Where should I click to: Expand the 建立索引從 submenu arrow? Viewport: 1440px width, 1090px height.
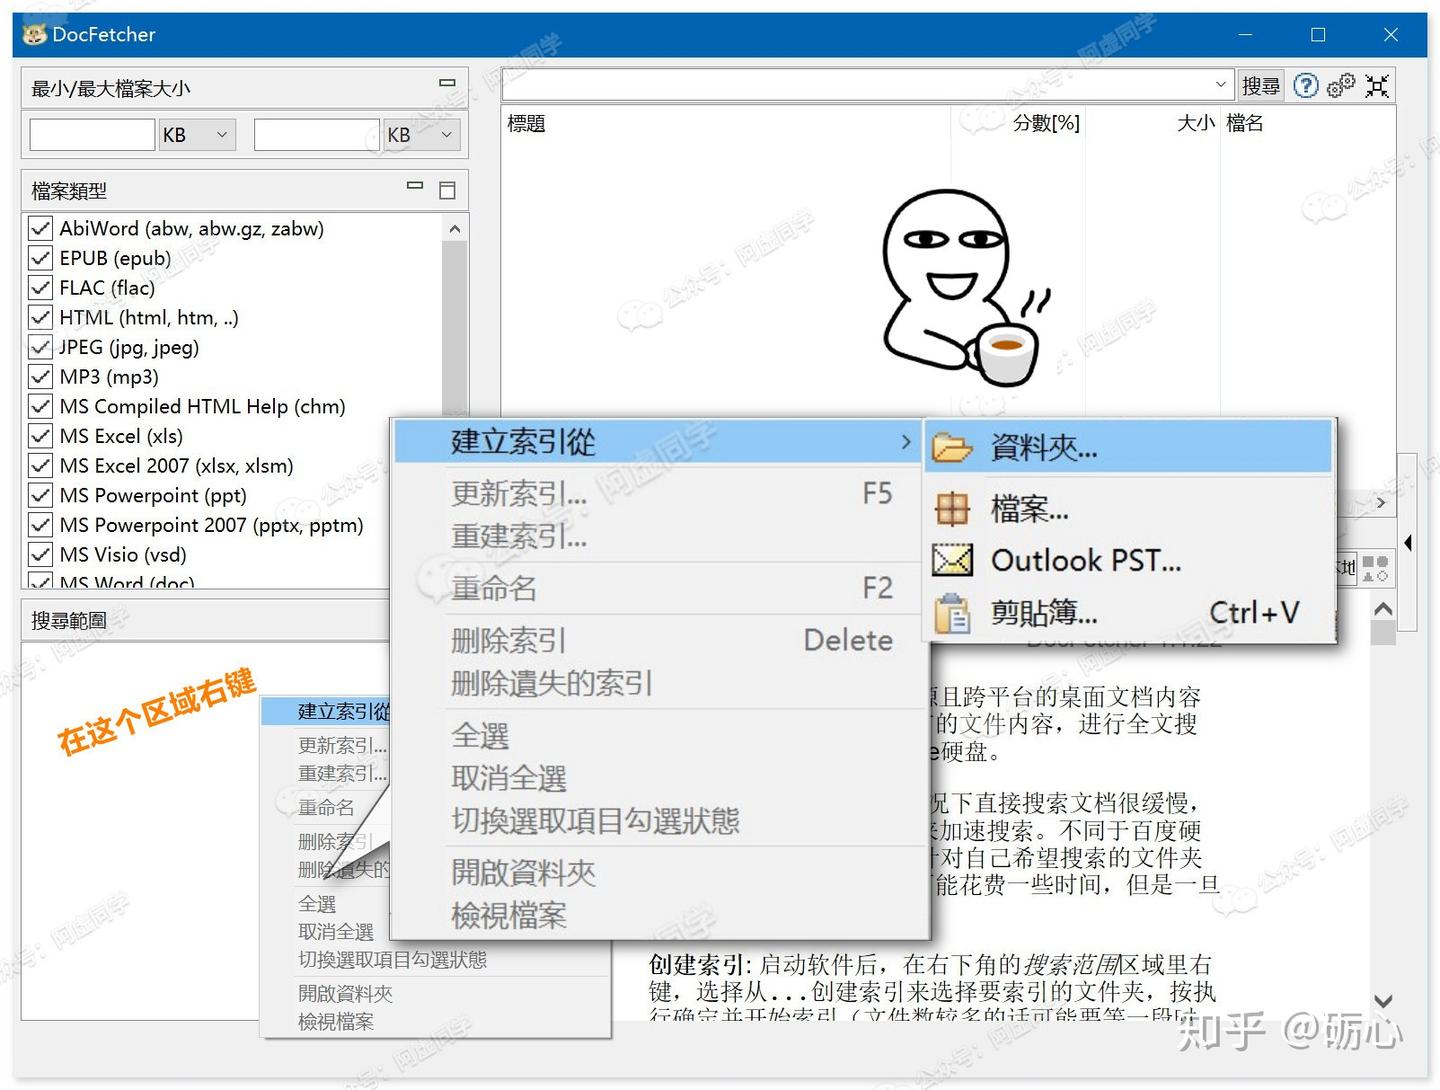coord(905,441)
